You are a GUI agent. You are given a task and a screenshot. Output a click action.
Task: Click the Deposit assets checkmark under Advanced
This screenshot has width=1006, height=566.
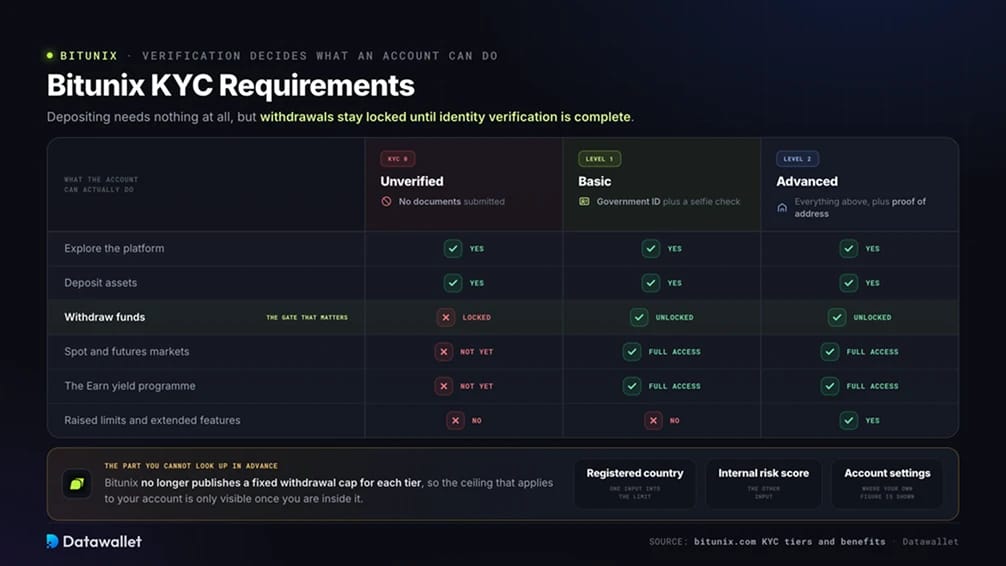tap(849, 282)
